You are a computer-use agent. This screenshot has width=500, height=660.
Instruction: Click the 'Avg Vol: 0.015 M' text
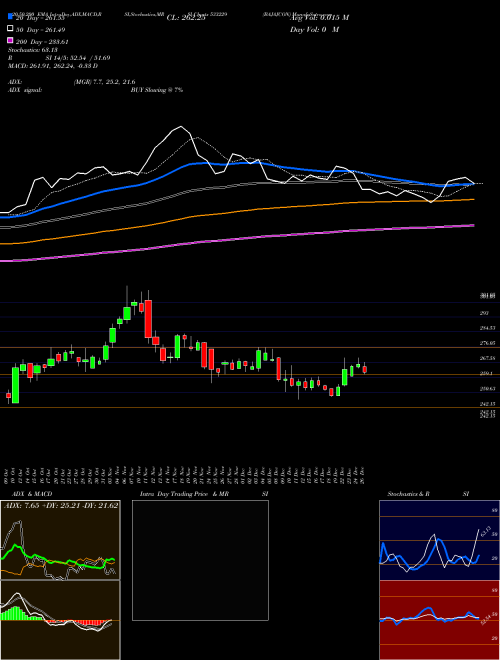point(319,18)
